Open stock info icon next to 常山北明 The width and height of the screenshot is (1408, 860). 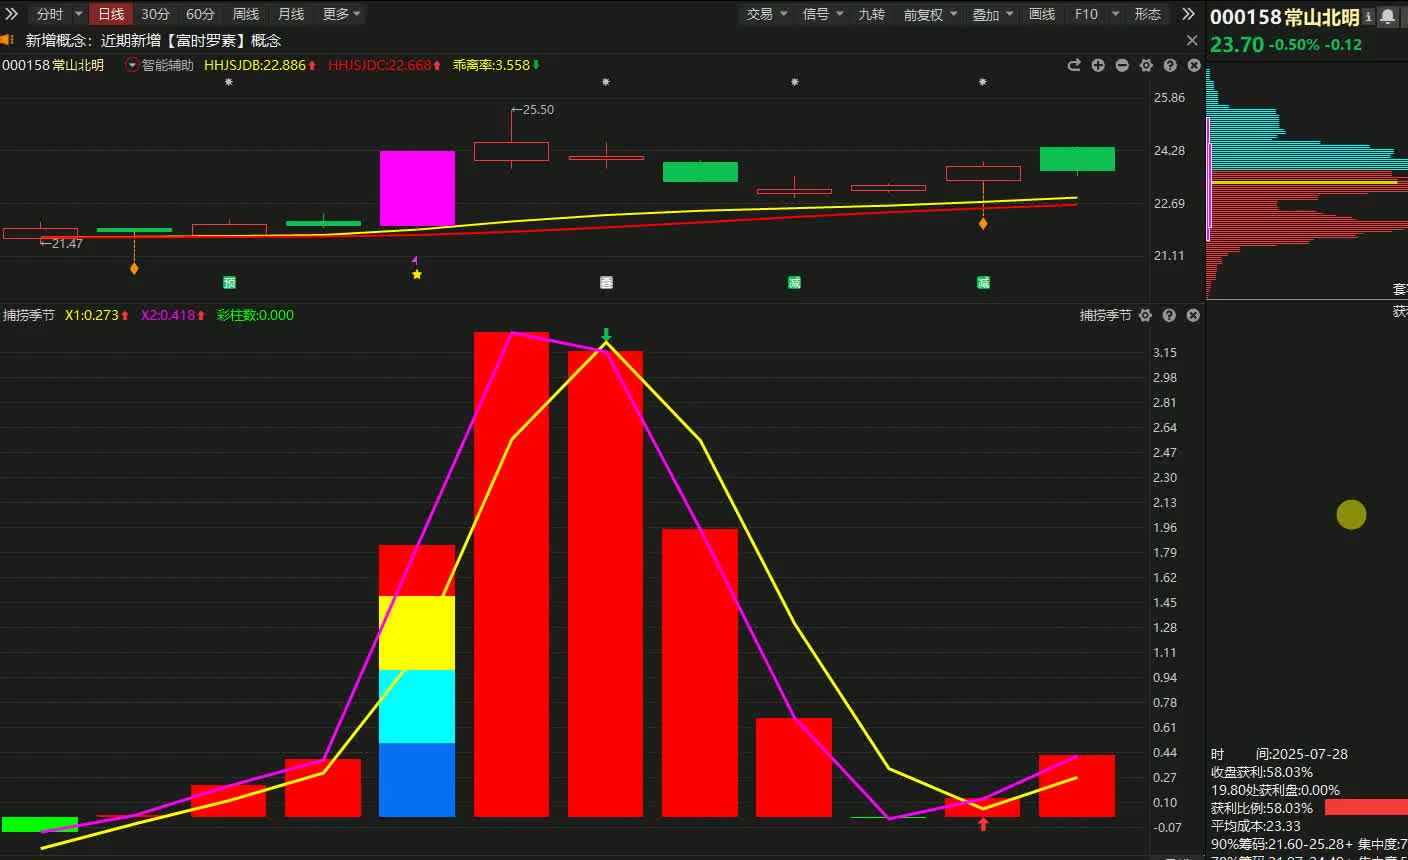pyautogui.click(x=1368, y=17)
